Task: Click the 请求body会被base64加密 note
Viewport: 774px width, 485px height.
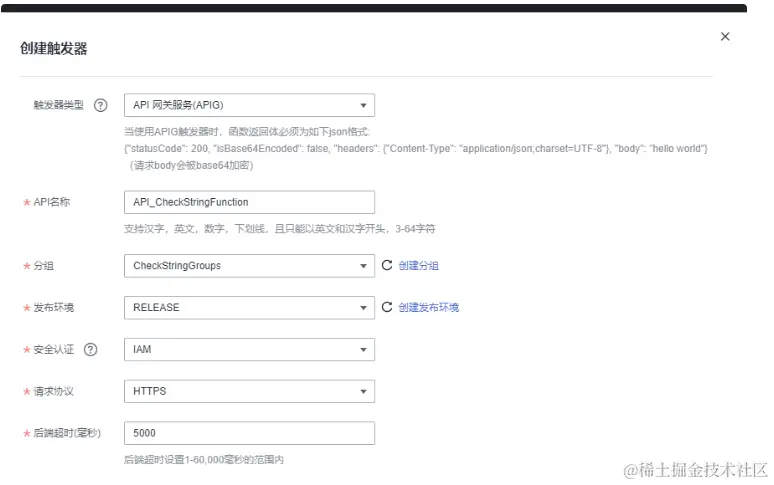Action: tap(191, 165)
